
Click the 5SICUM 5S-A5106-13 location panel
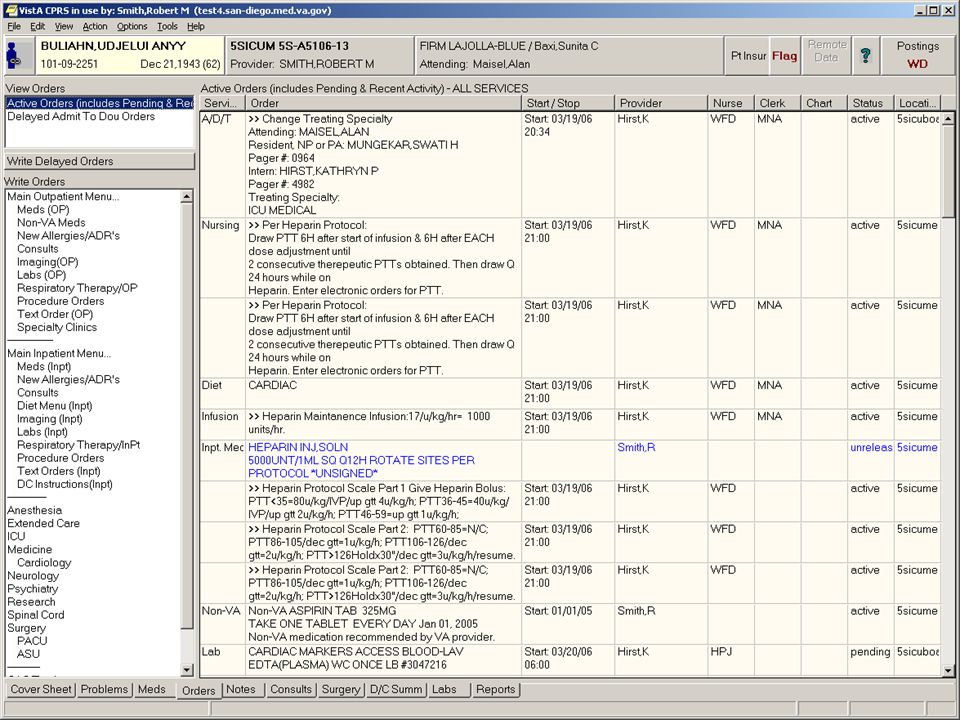point(319,55)
